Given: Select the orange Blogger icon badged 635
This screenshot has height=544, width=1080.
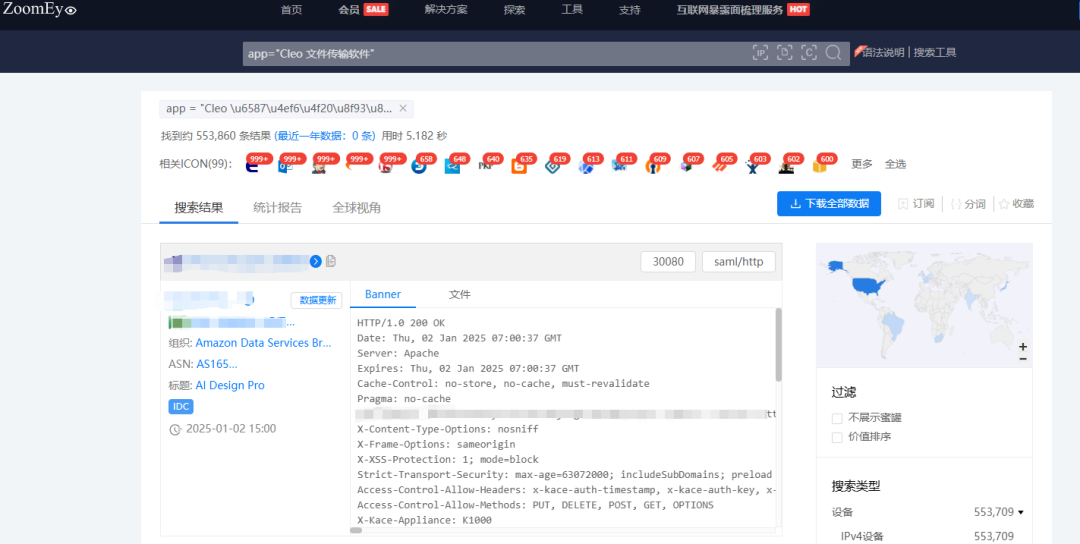Looking at the screenshot, I should (x=519, y=167).
